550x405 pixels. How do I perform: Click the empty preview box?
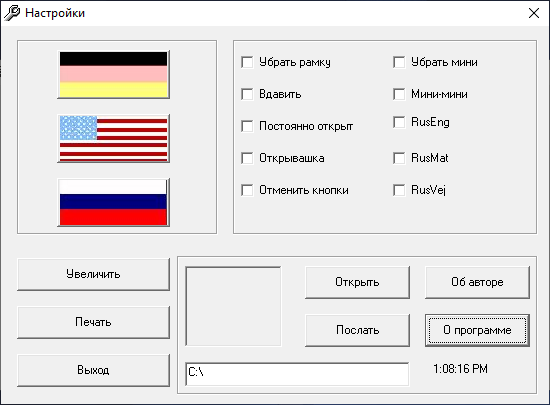click(x=233, y=306)
